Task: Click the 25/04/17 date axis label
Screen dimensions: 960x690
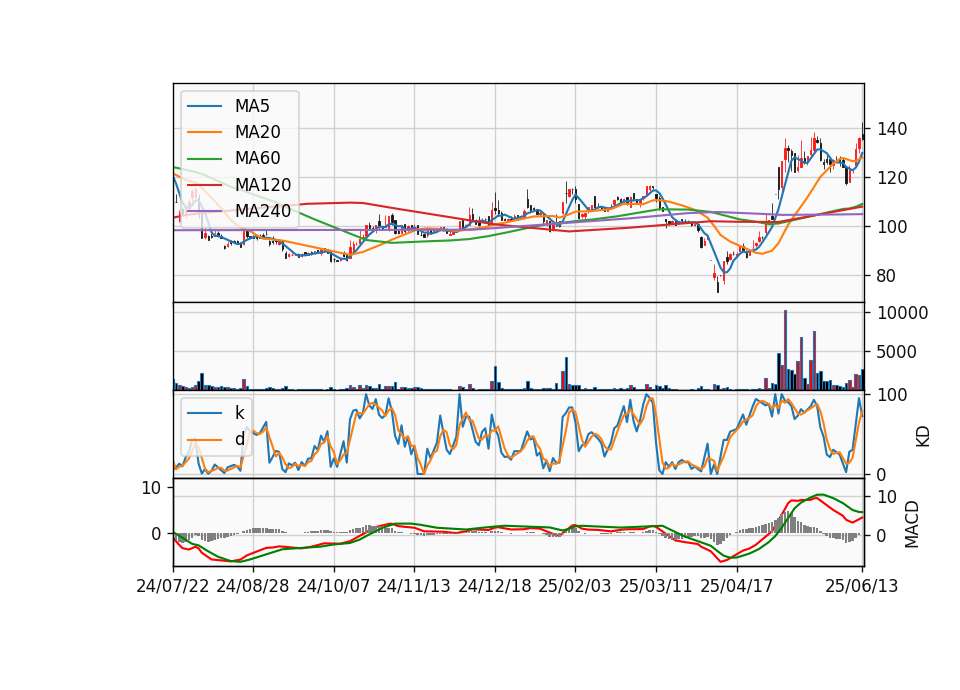Action: (x=737, y=586)
